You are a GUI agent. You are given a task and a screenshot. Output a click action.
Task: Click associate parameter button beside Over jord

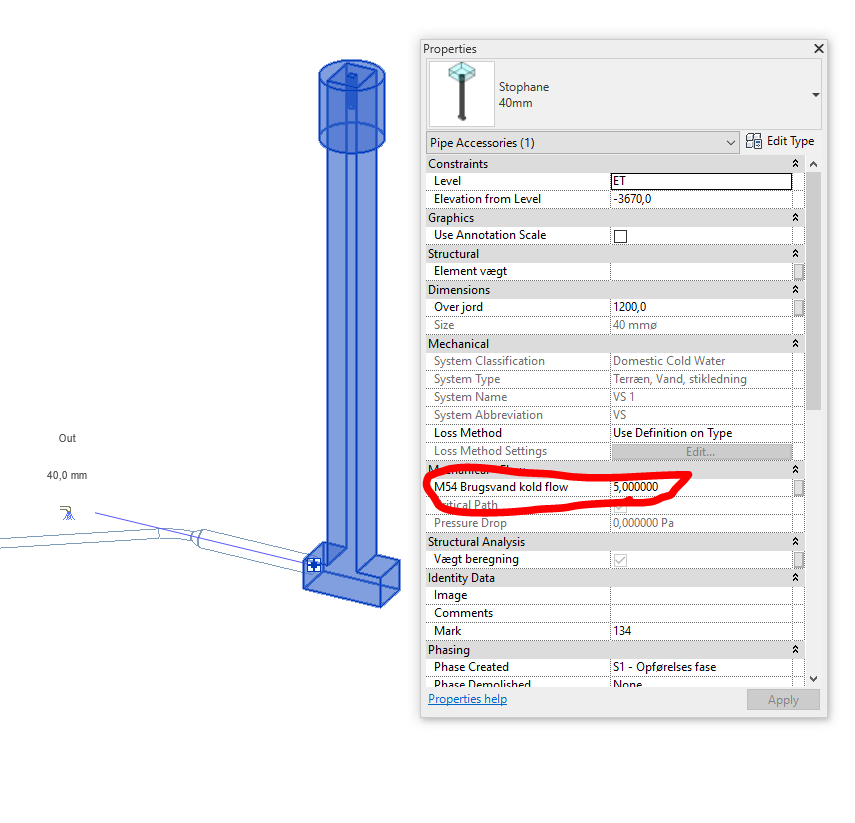(797, 307)
